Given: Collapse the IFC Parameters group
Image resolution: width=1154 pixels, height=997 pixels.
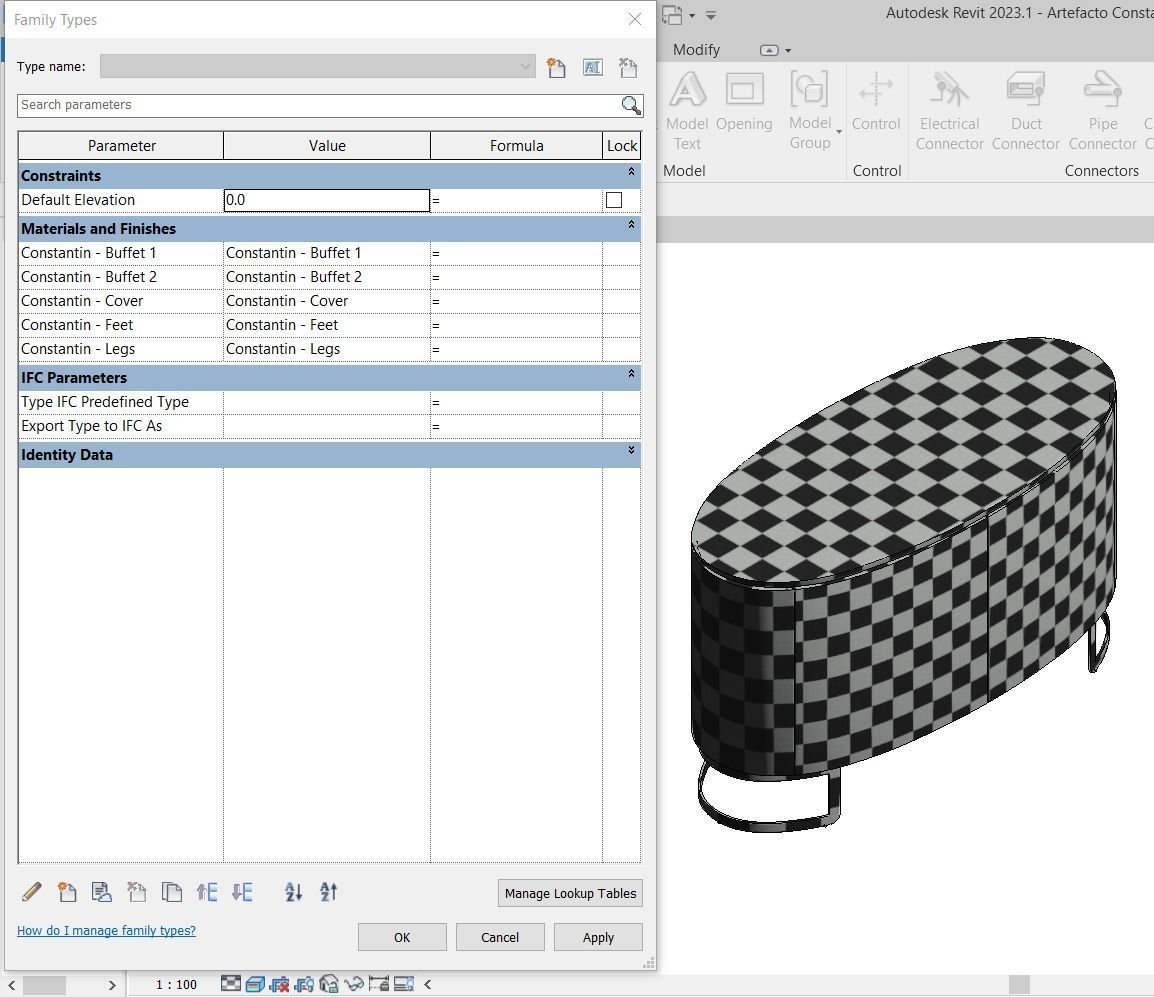Looking at the screenshot, I should pyautogui.click(x=631, y=374).
